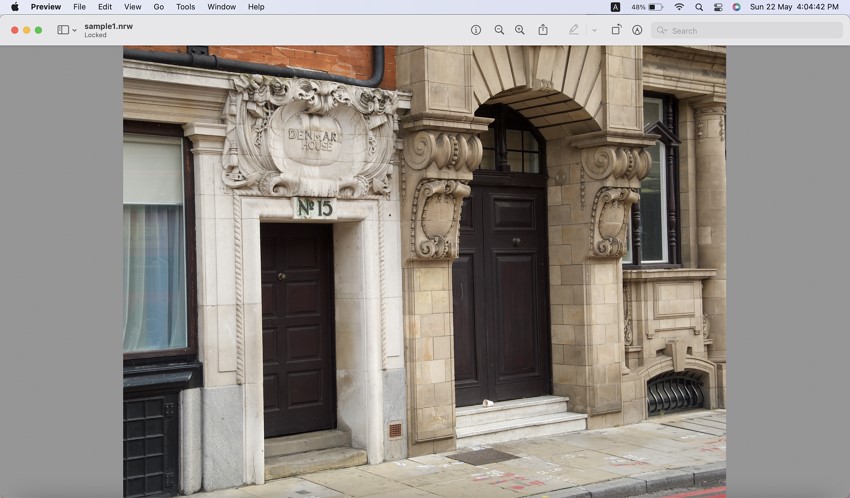Open the Window menu
This screenshot has height=498, width=850.
221,7
